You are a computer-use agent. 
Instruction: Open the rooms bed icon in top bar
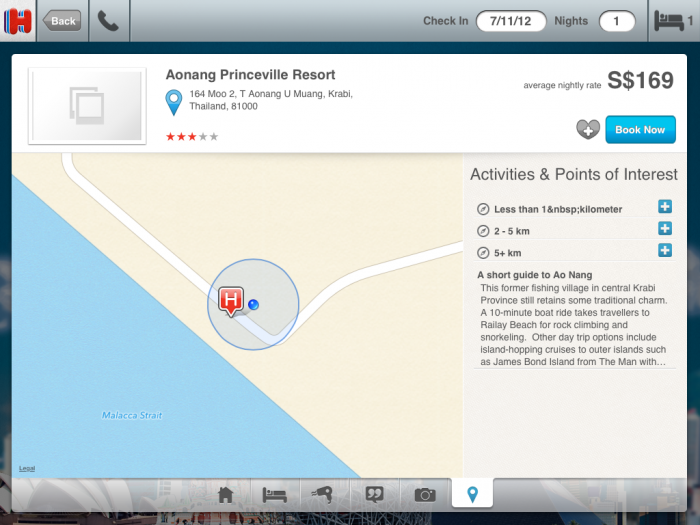(x=671, y=20)
